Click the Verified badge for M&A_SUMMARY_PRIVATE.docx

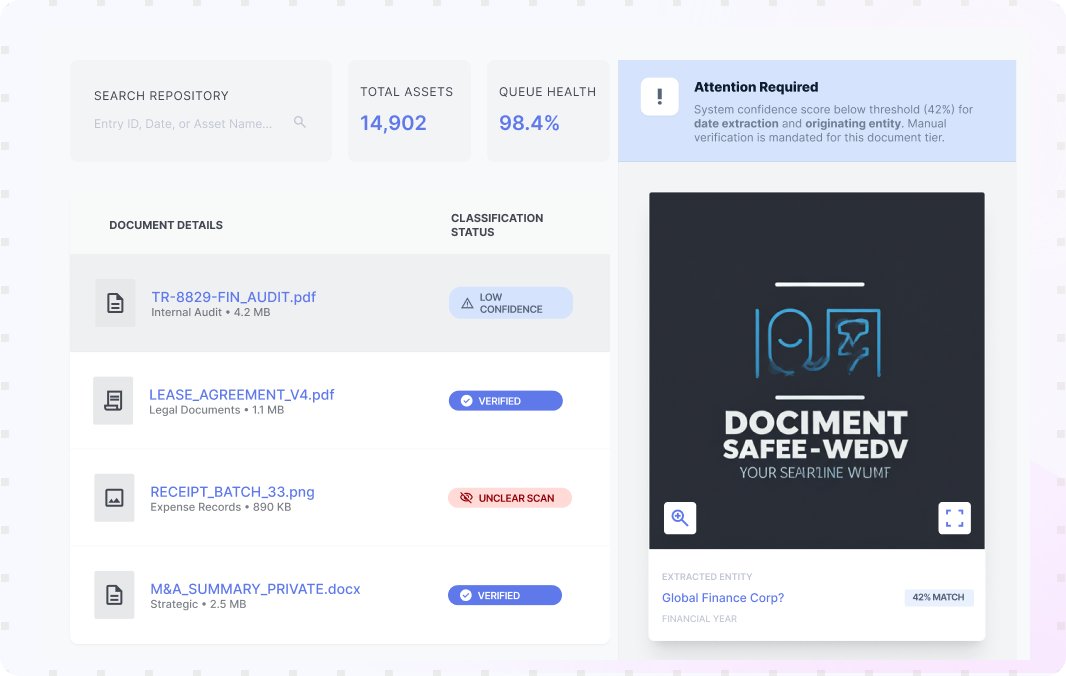(x=504, y=595)
